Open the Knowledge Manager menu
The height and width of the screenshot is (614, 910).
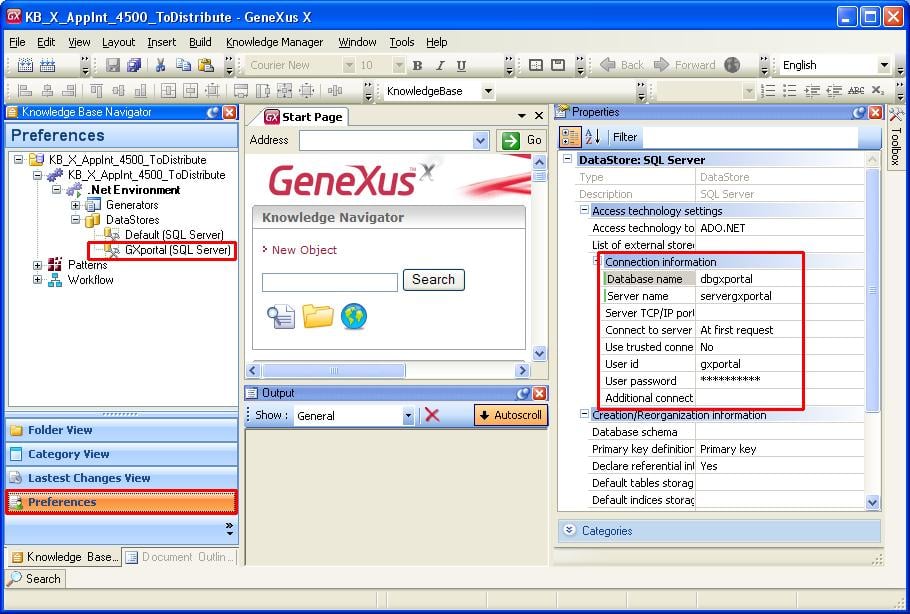tap(274, 42)
